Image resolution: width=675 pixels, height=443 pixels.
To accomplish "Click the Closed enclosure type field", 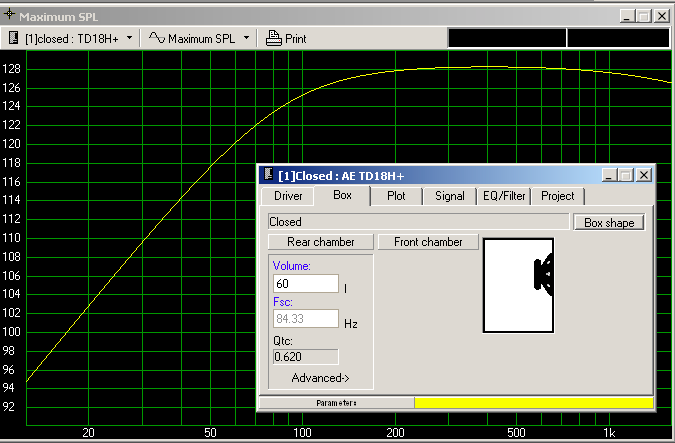I will (418, 222).
